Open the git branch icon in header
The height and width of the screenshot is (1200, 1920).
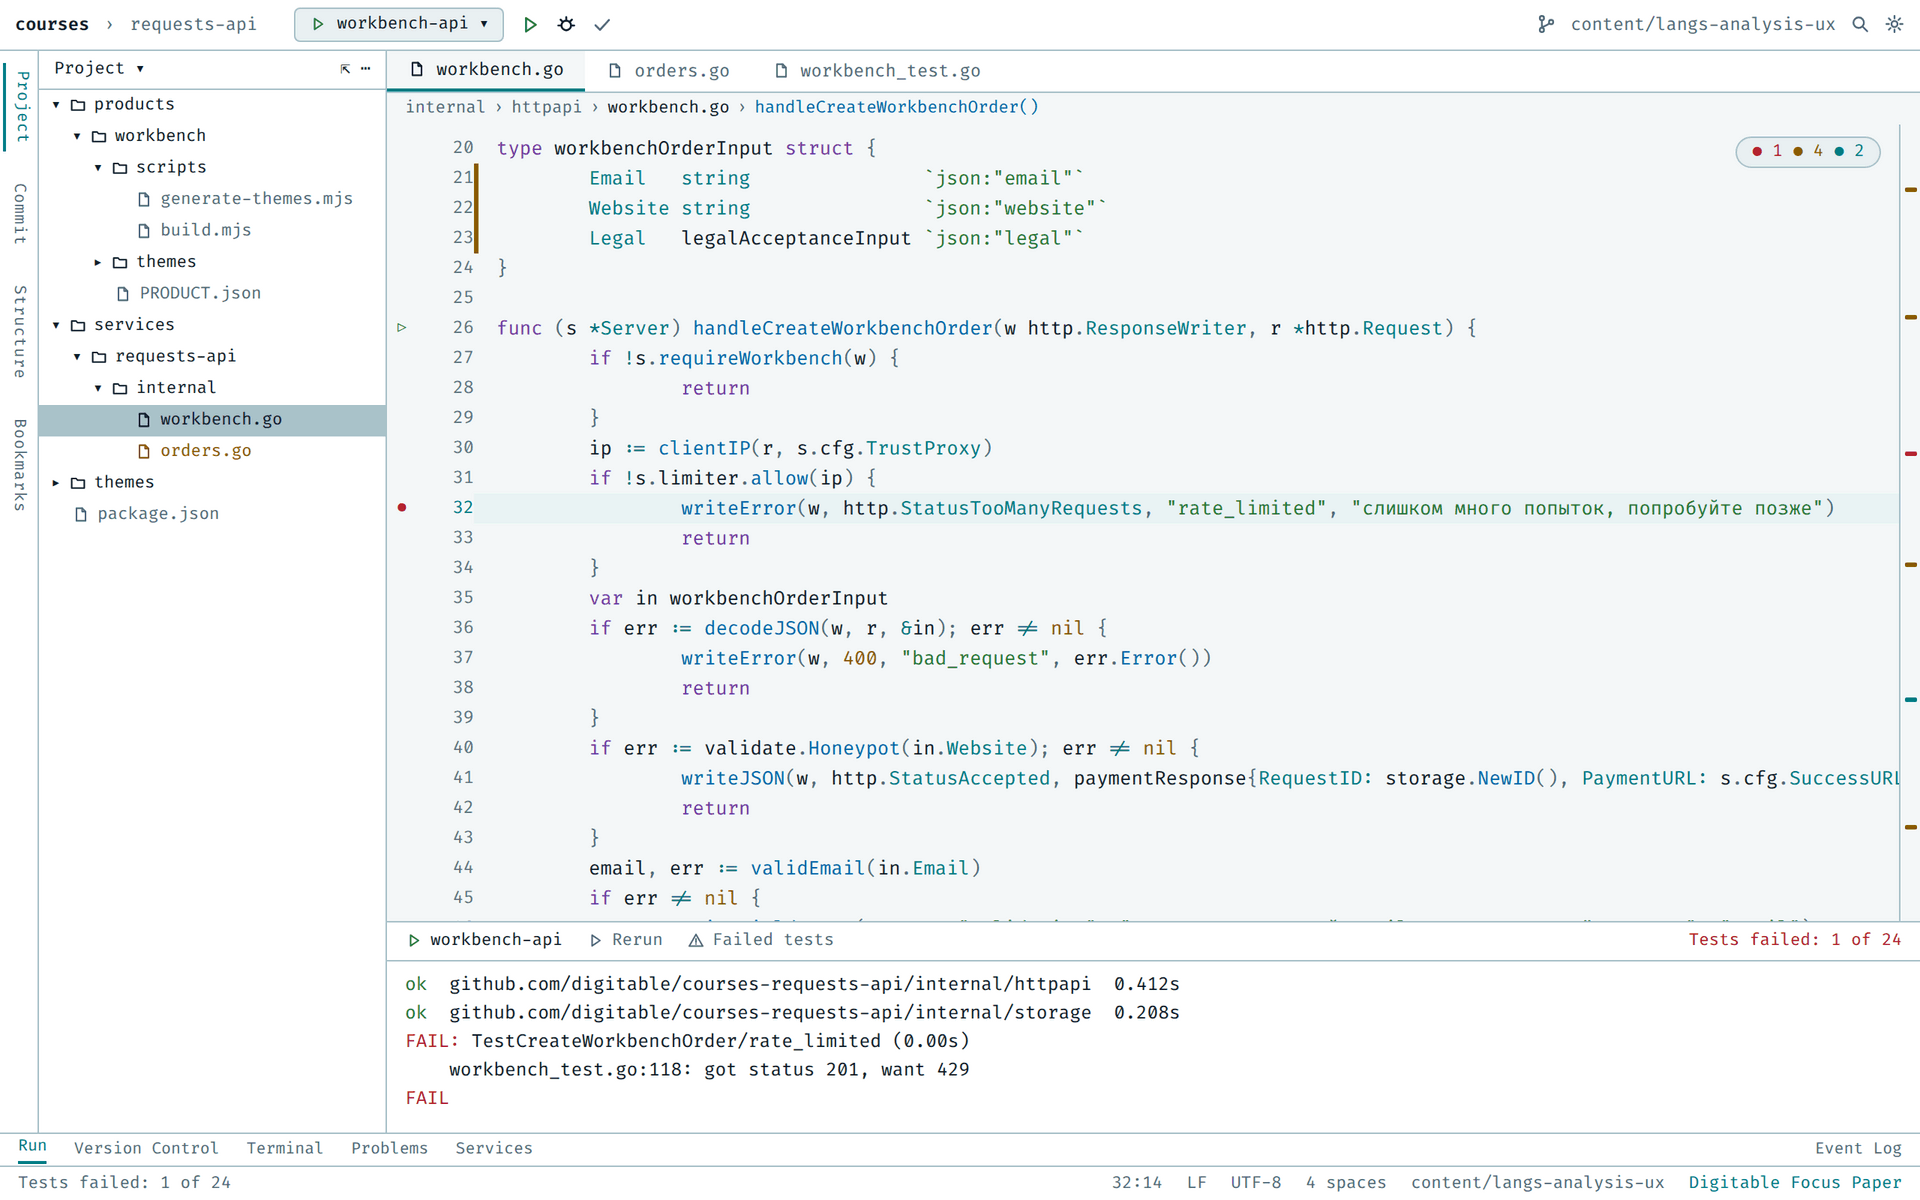(x=1546, y=24)
